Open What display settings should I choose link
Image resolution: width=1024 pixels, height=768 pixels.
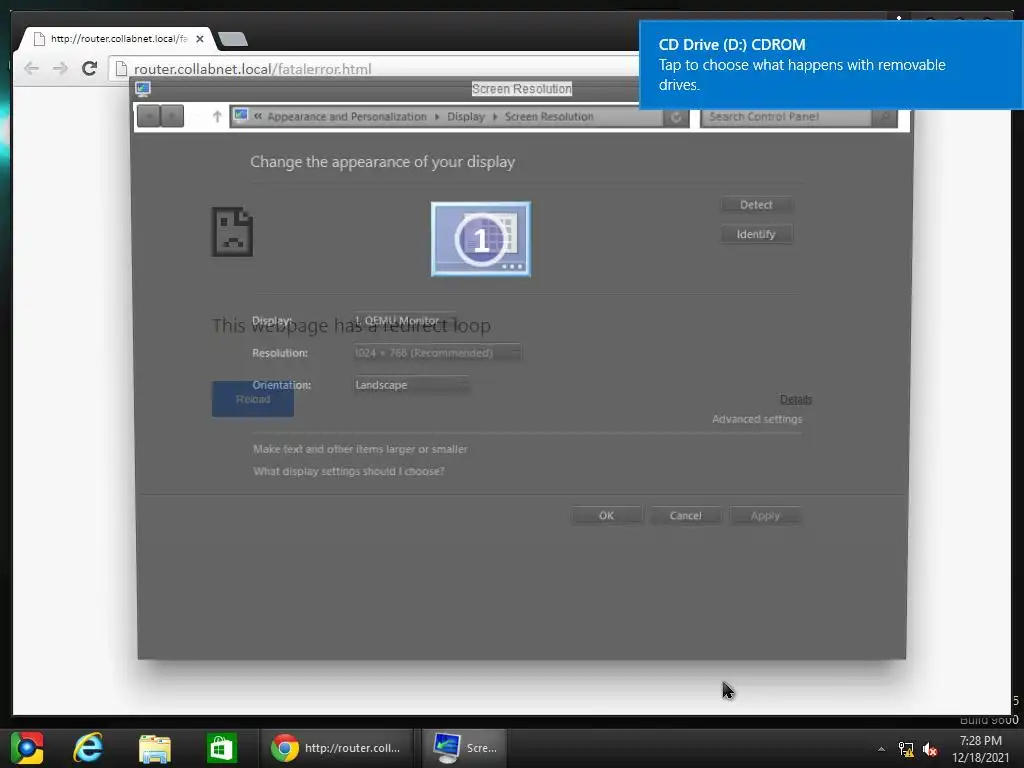(x=349, y=472)
